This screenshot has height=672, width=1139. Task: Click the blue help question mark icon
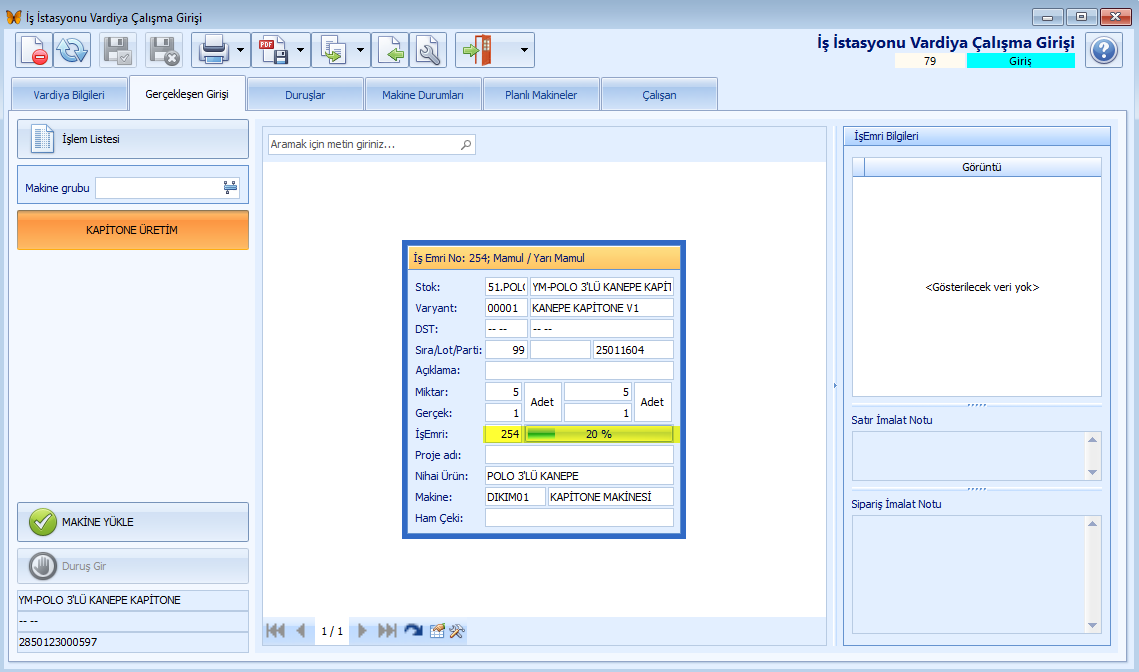1103,51
